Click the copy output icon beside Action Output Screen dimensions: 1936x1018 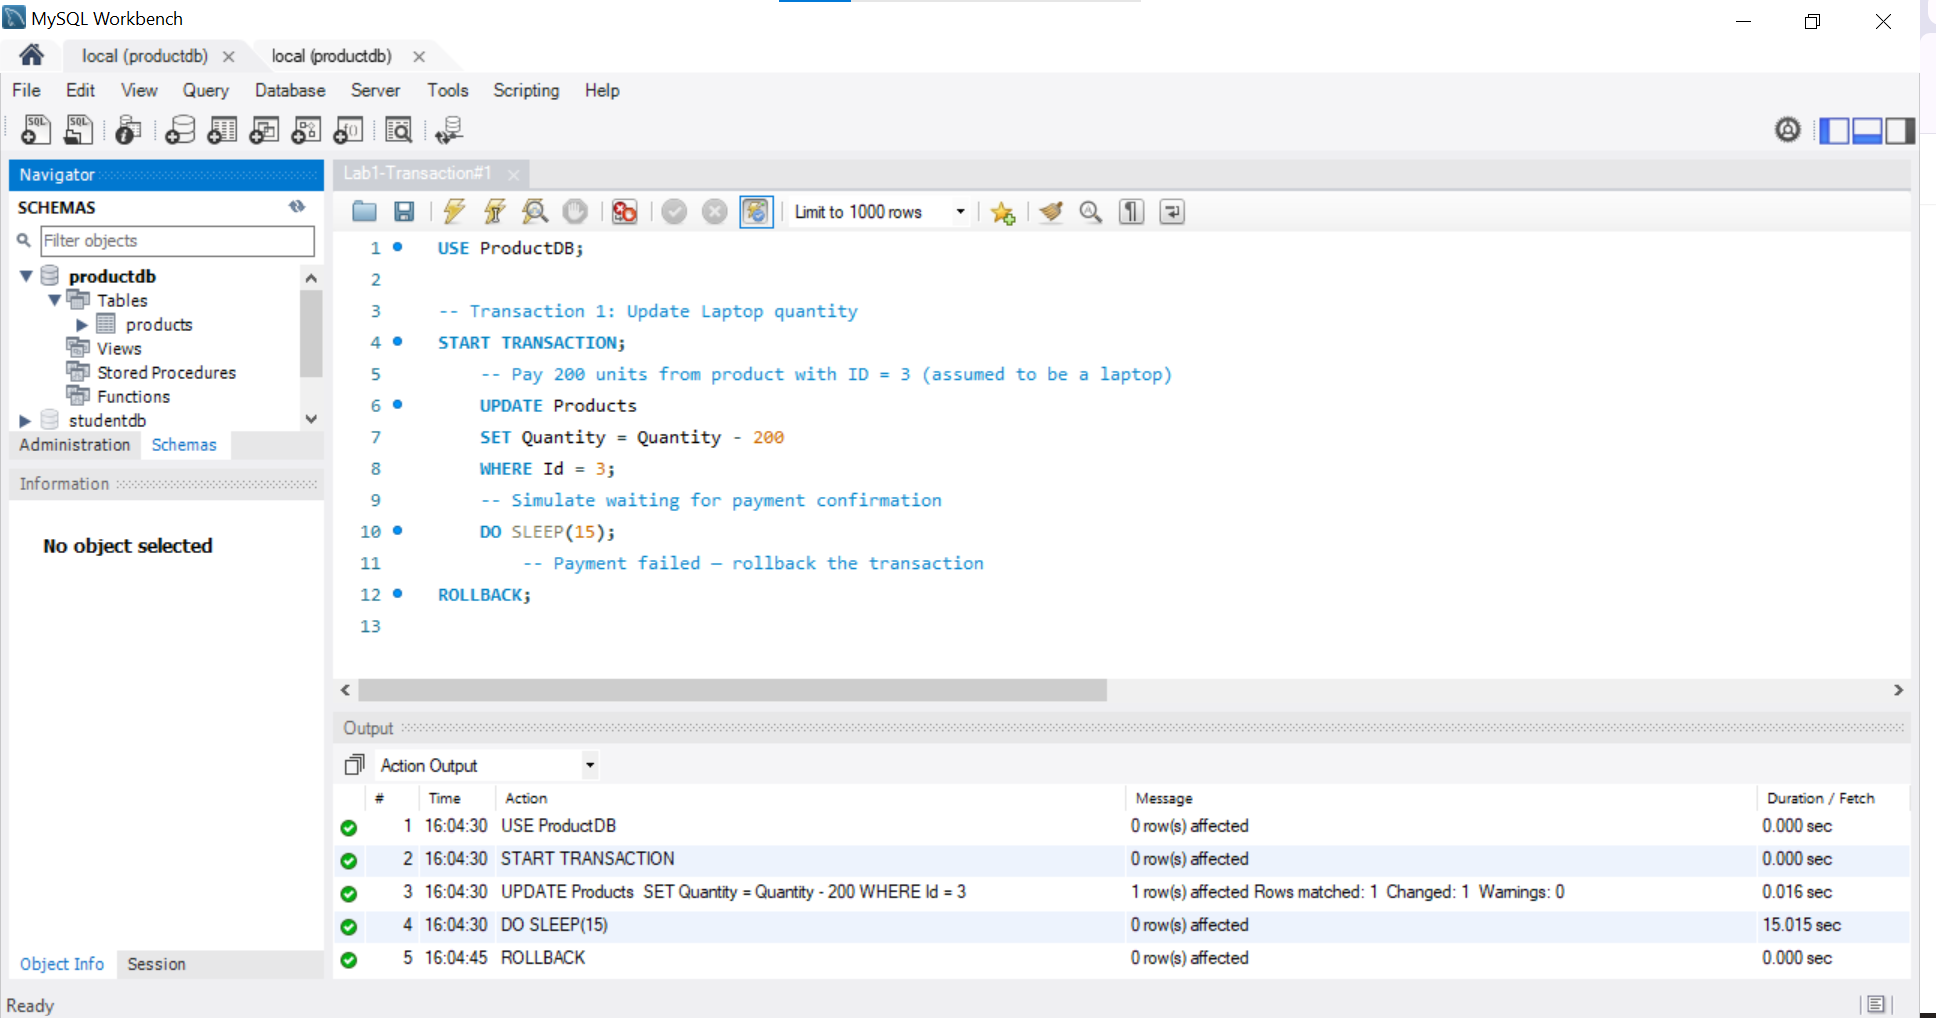coord(354,765)
